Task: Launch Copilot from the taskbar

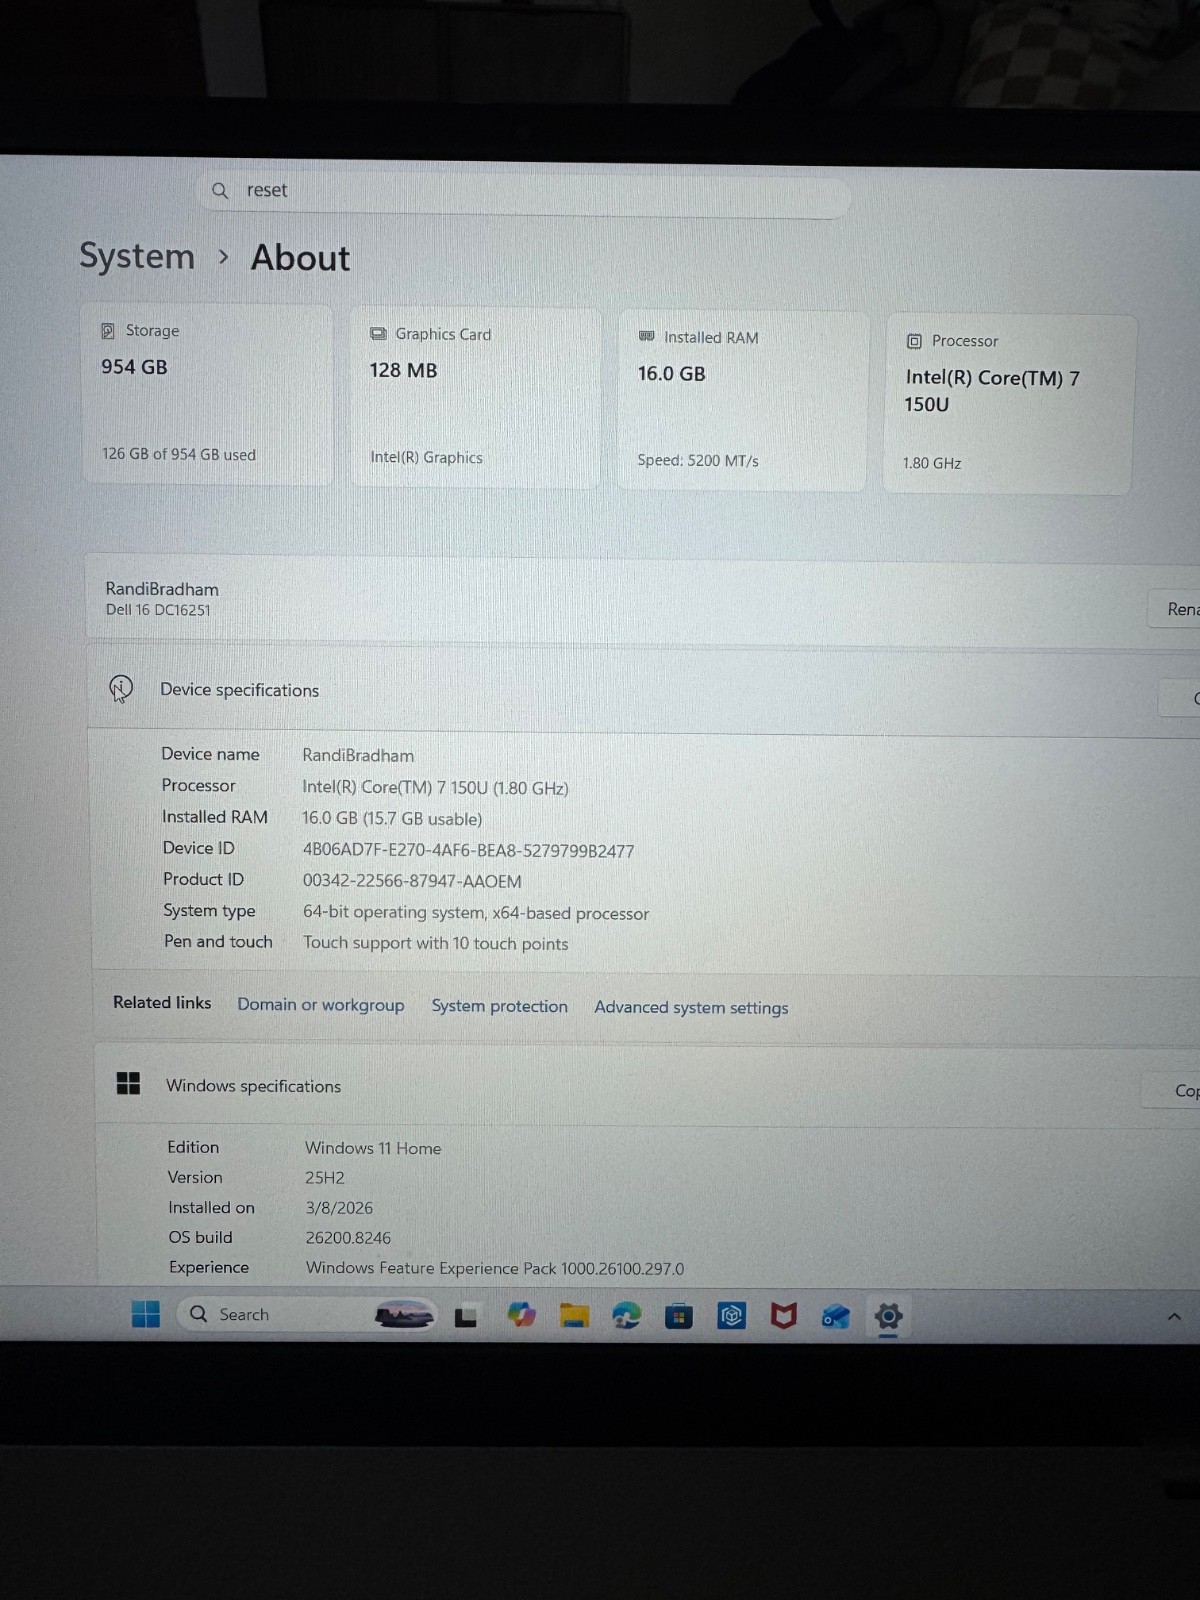Action: (x=521, y=1315)
